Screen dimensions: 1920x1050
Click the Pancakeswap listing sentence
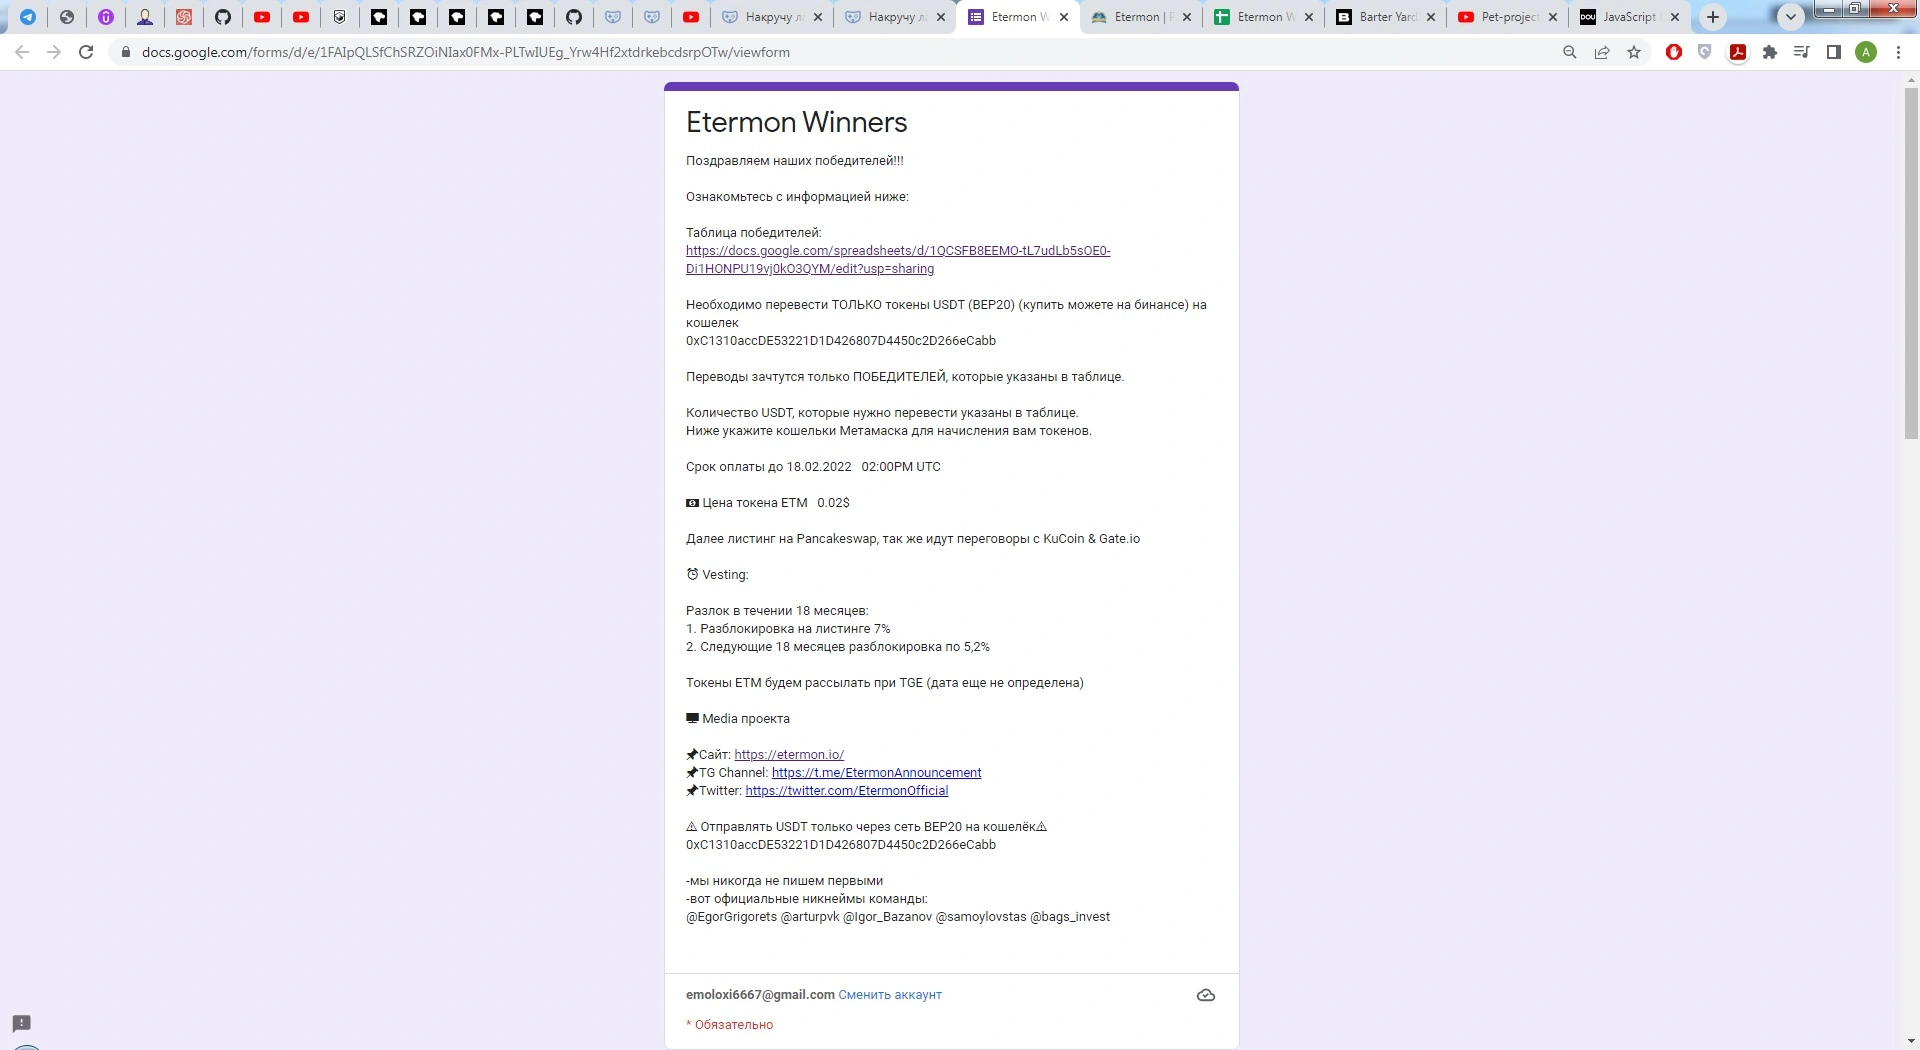click(x=913, y=539)
